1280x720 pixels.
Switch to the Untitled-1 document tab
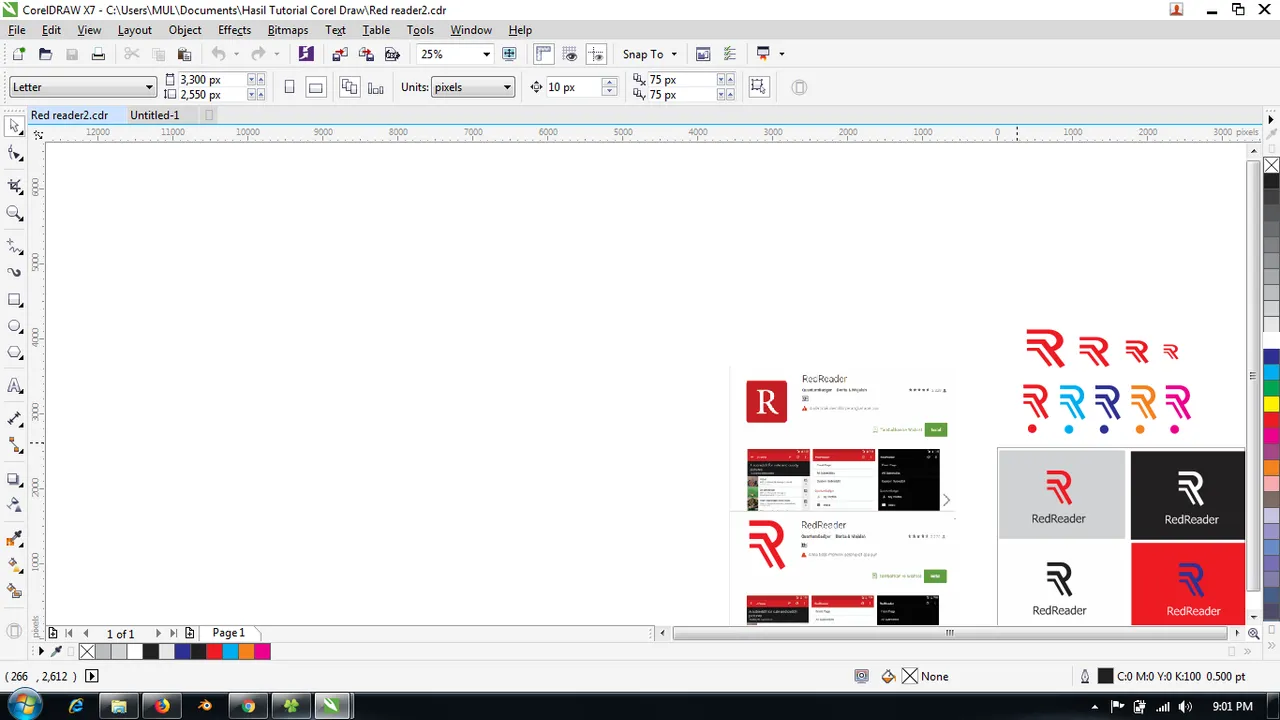pos(155,115)
